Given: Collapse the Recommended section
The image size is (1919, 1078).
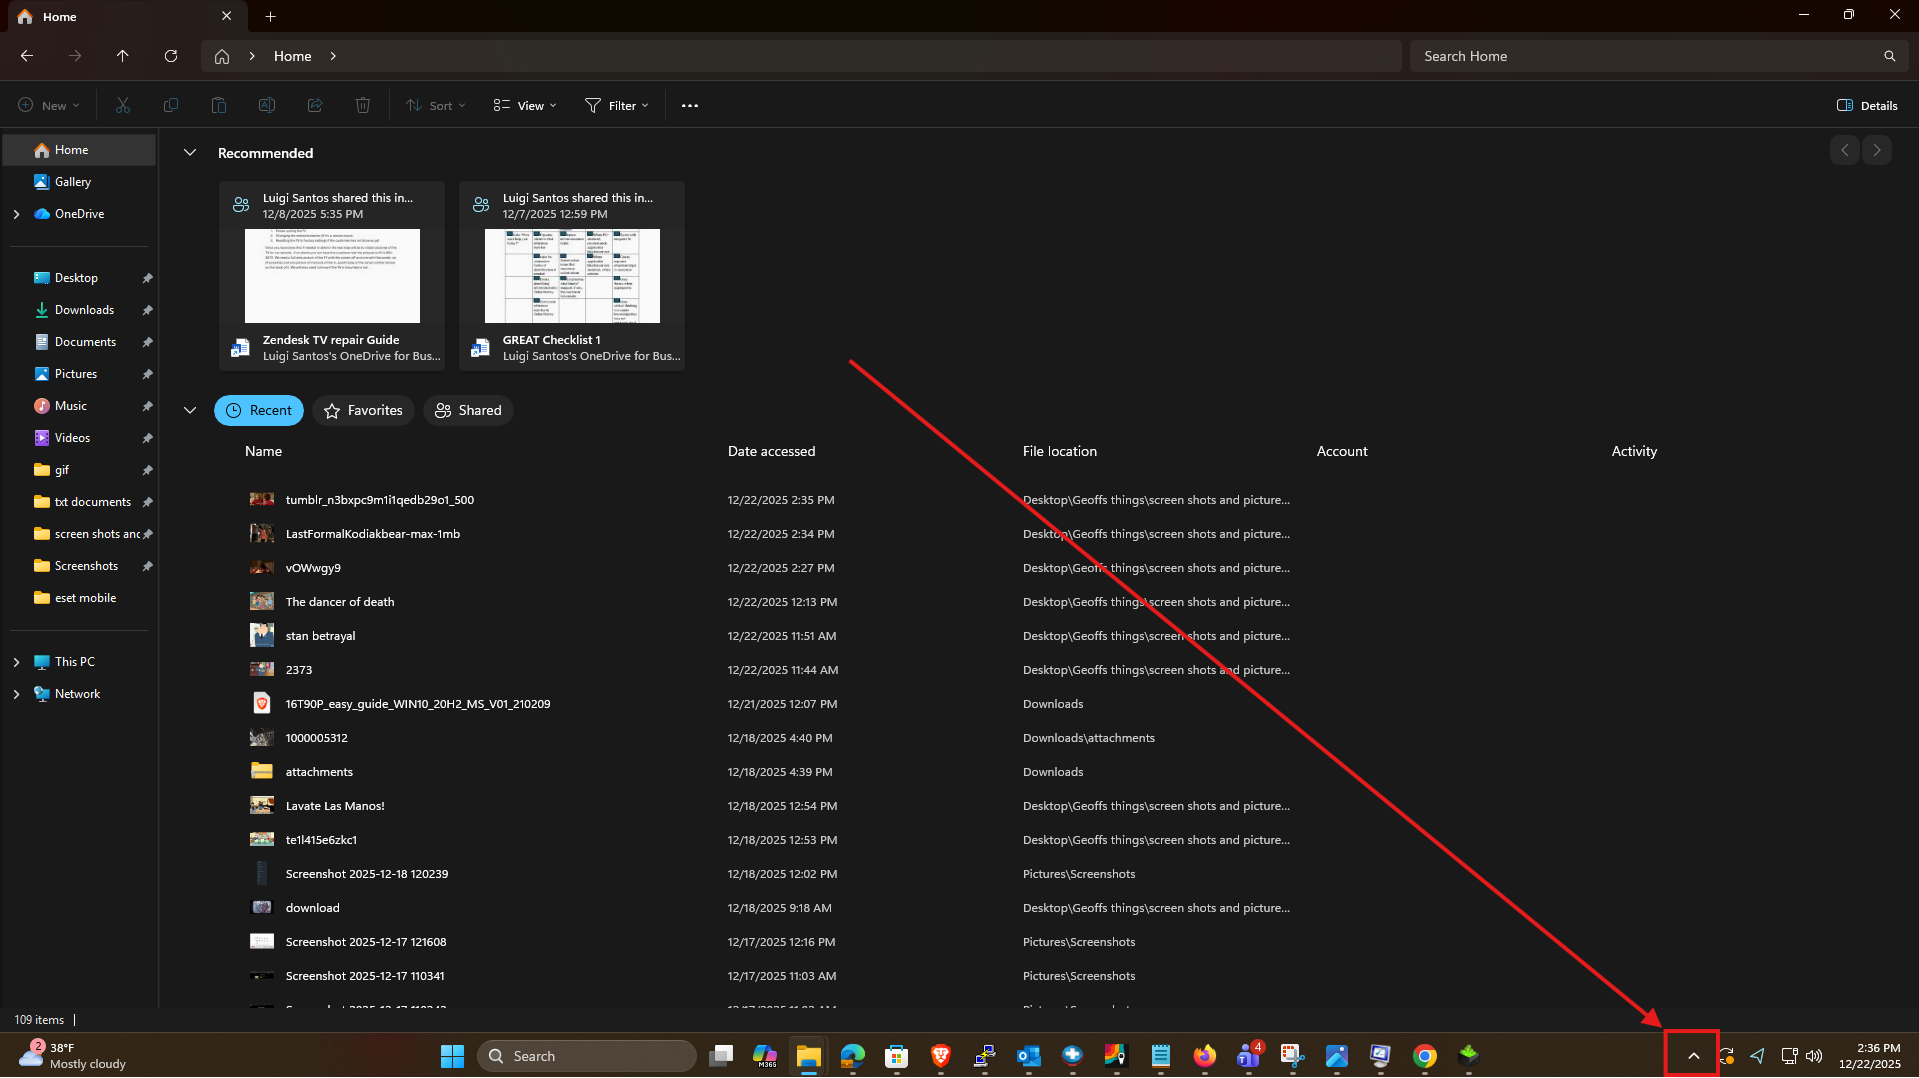Looking at the screenshot, I should point(190,153).
